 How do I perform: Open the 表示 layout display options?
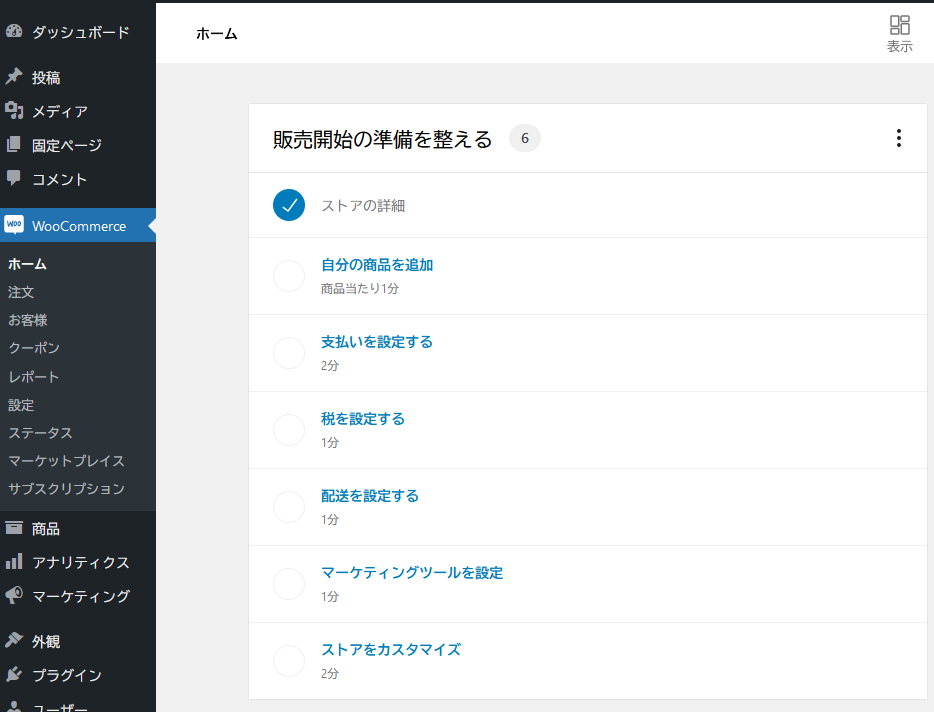[899, 34]
